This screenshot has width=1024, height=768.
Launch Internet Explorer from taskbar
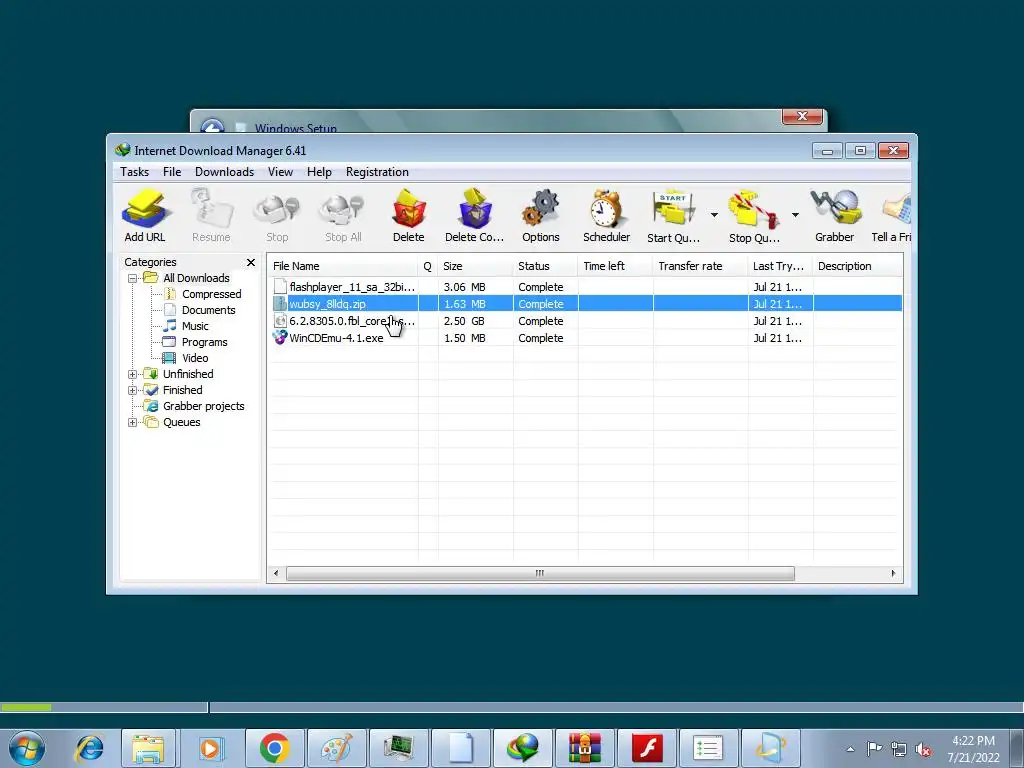click(x=89, y=748)
